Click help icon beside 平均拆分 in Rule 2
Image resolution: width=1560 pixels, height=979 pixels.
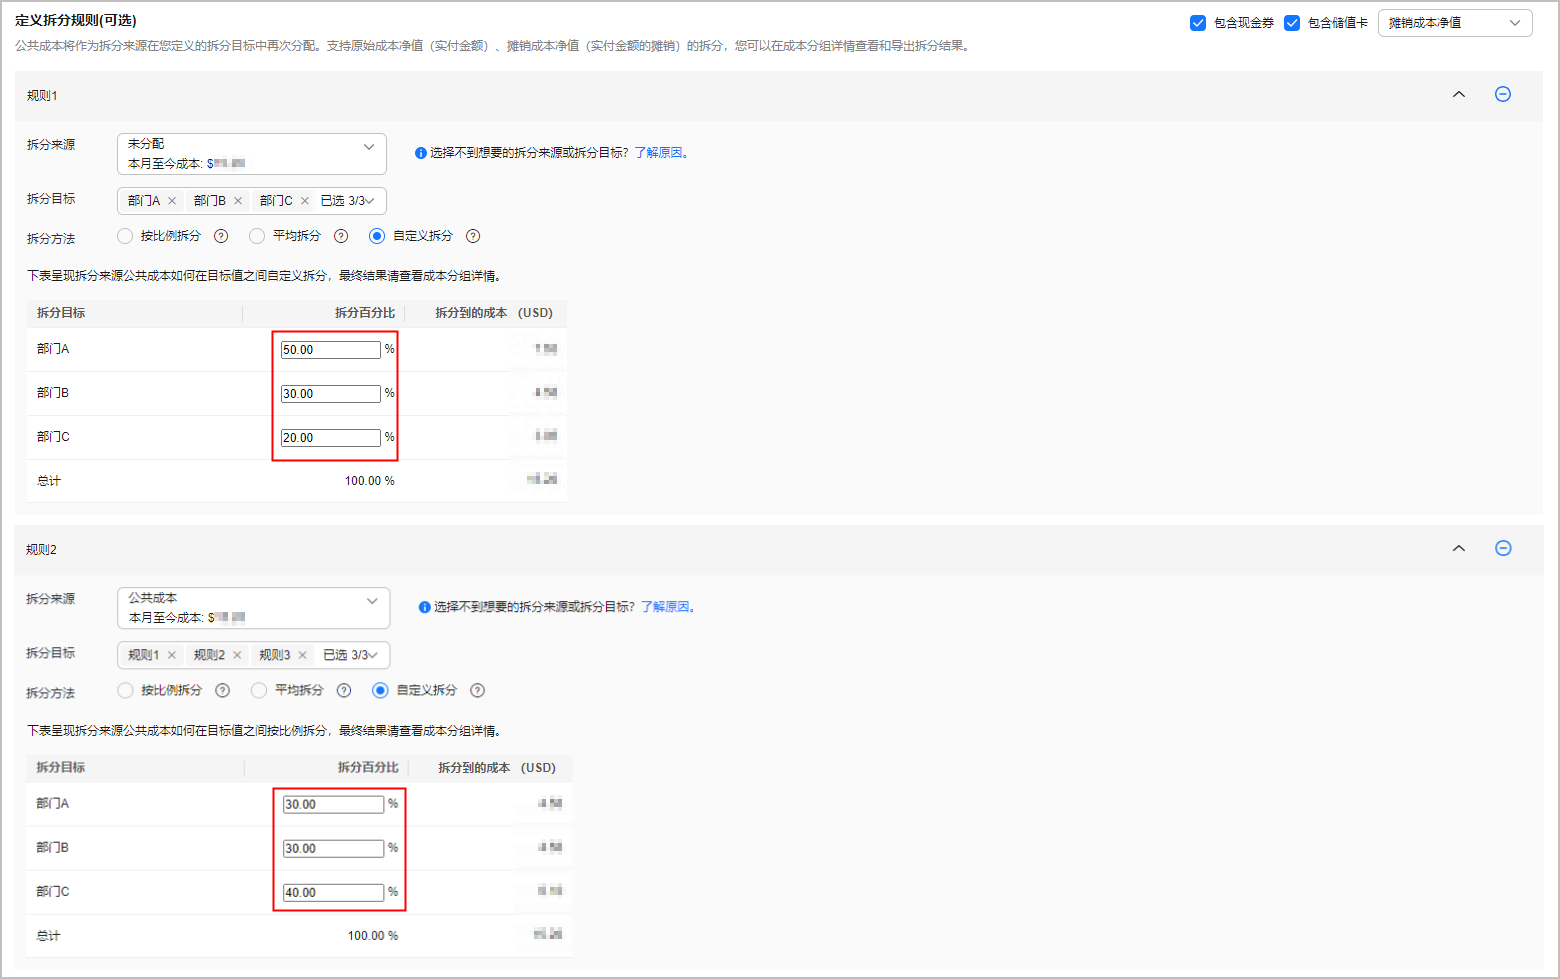tap(344, 690)
